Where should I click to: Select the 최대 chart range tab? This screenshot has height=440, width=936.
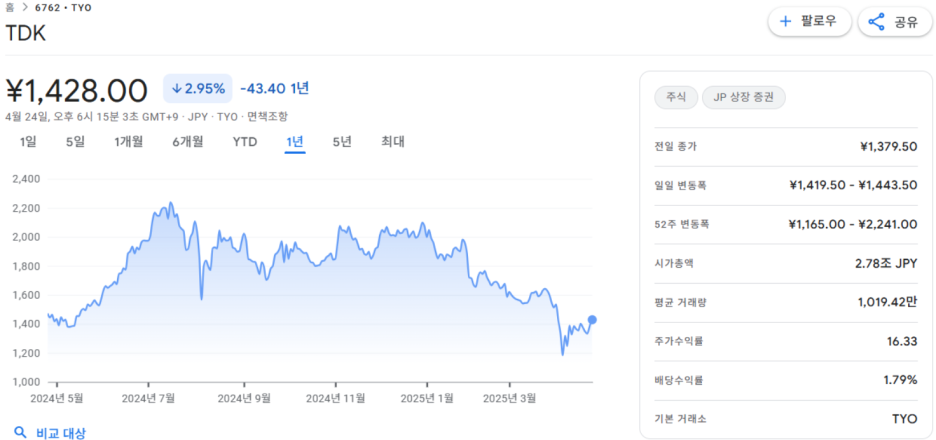point(393,142)
